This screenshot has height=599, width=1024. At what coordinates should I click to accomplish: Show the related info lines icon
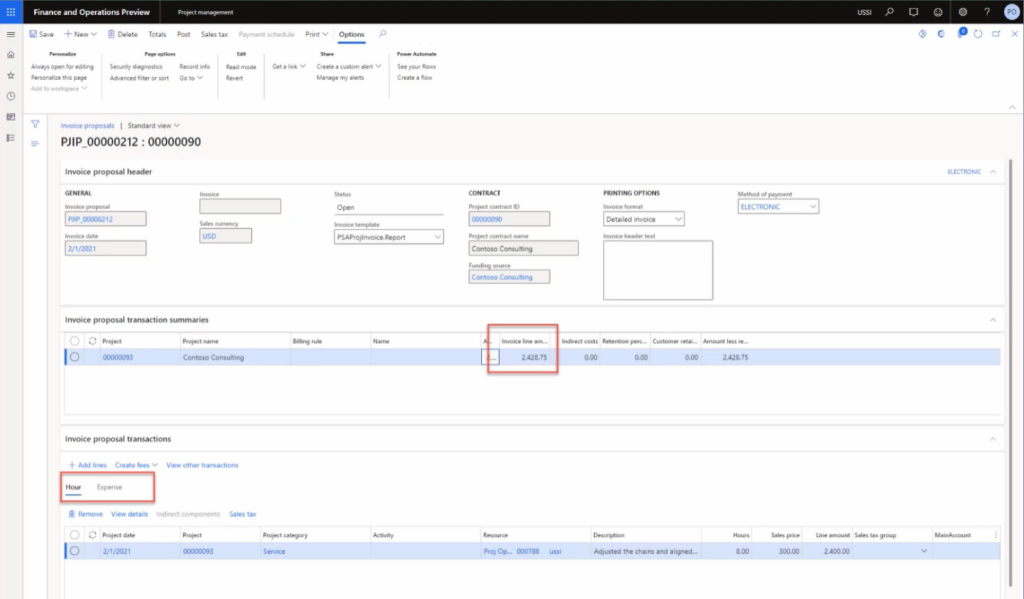[35, 144]
